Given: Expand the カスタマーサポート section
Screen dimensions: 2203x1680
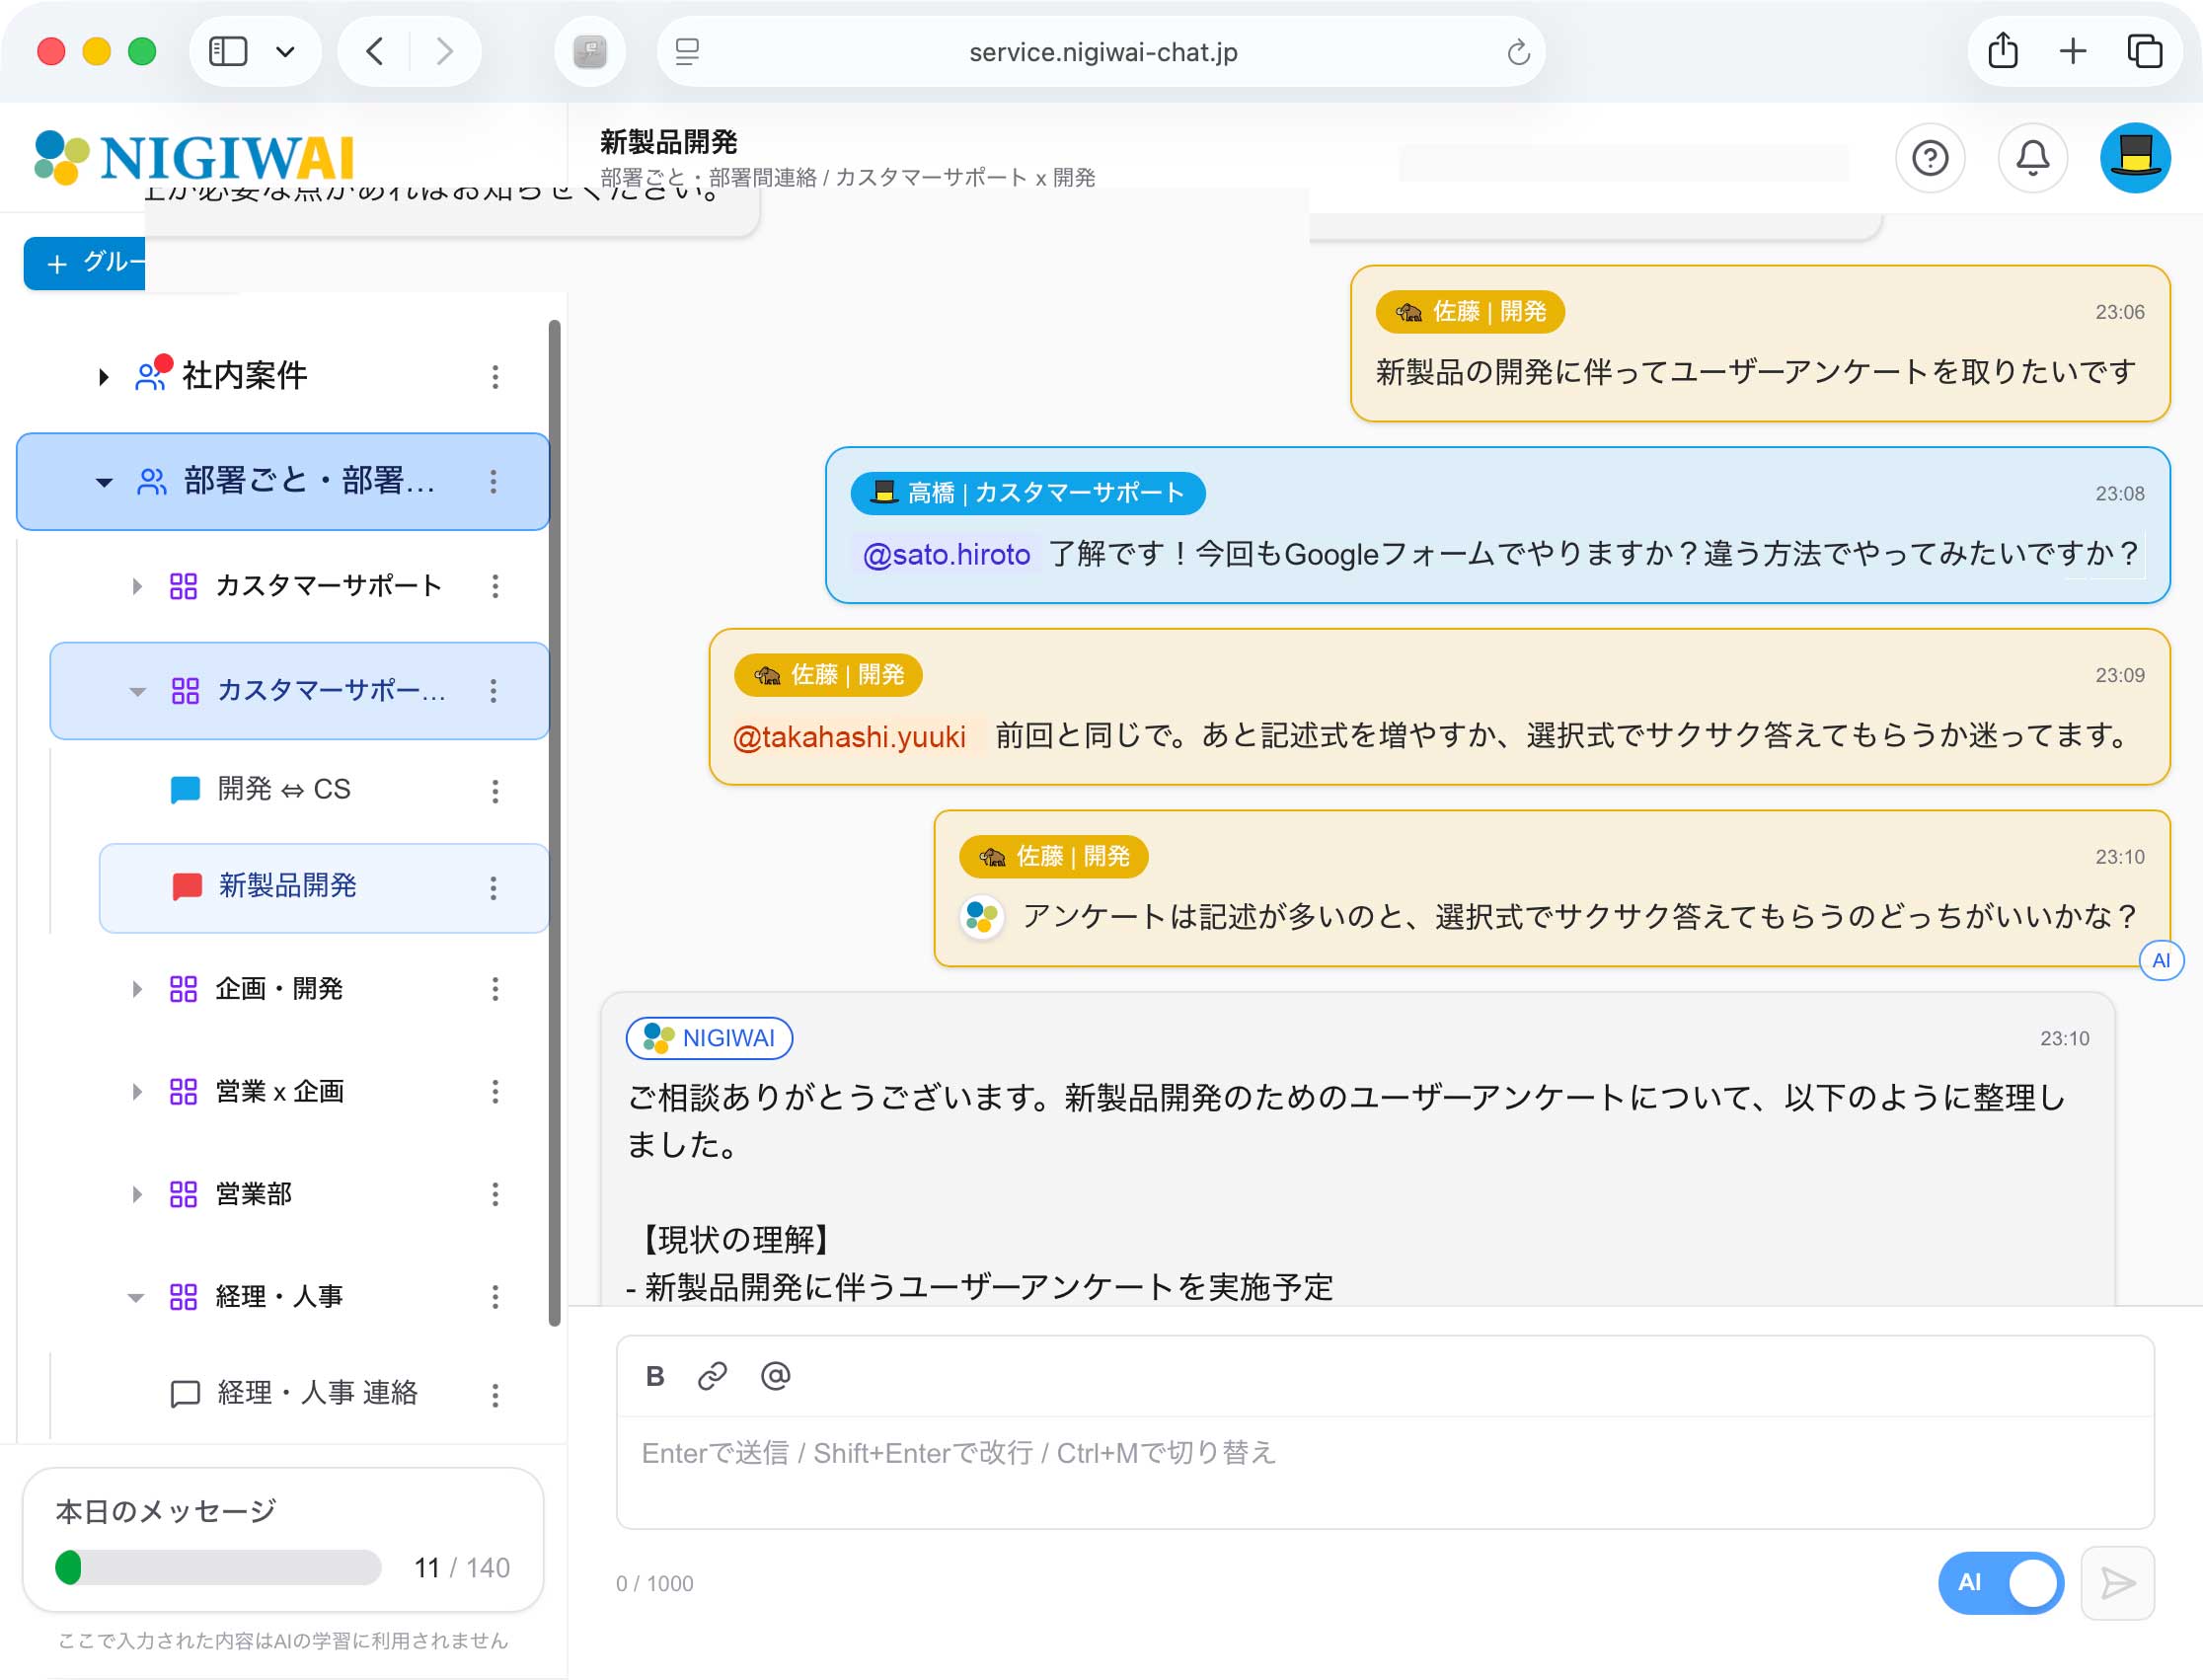Looking at the screenshot, I should (x=137, y=586).
